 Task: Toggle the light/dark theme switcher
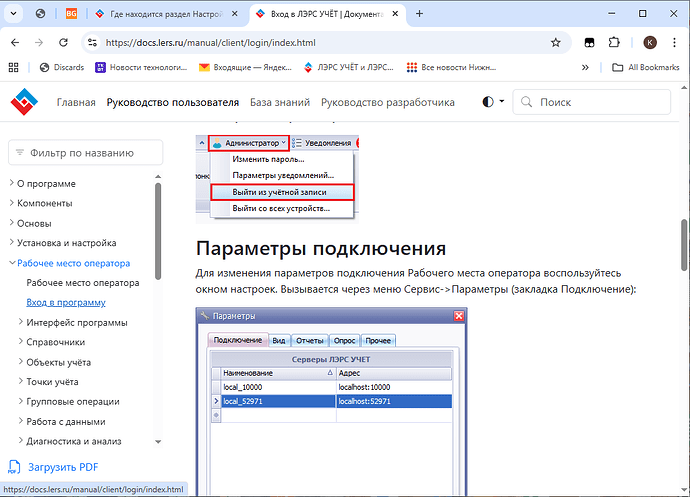[492, 102]
